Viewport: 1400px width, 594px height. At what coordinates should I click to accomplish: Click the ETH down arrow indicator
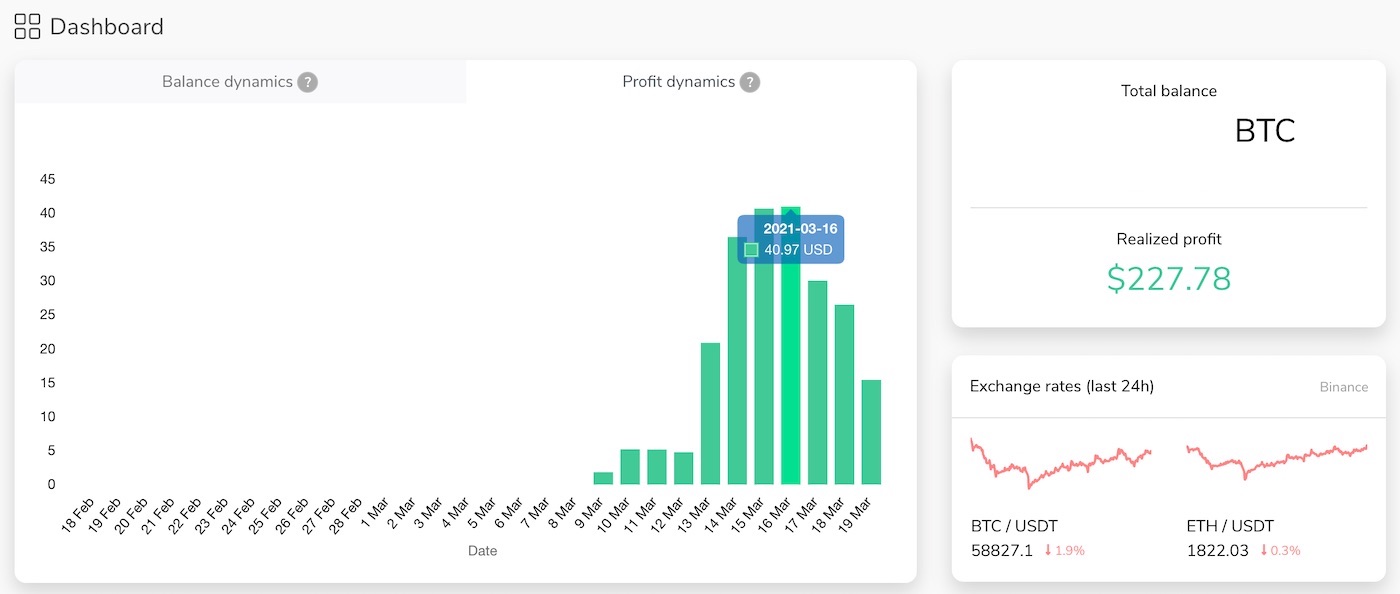pos(1264,551)
